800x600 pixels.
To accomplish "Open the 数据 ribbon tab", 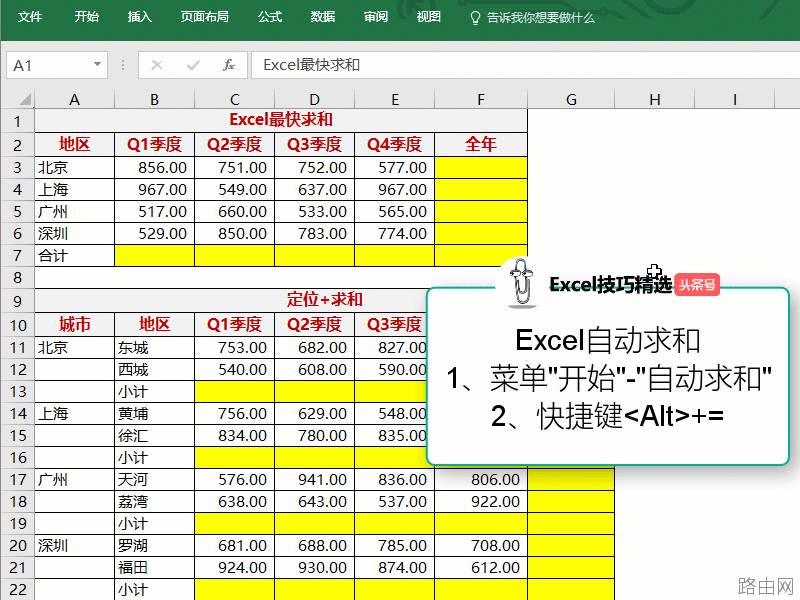I will (323, 17).
